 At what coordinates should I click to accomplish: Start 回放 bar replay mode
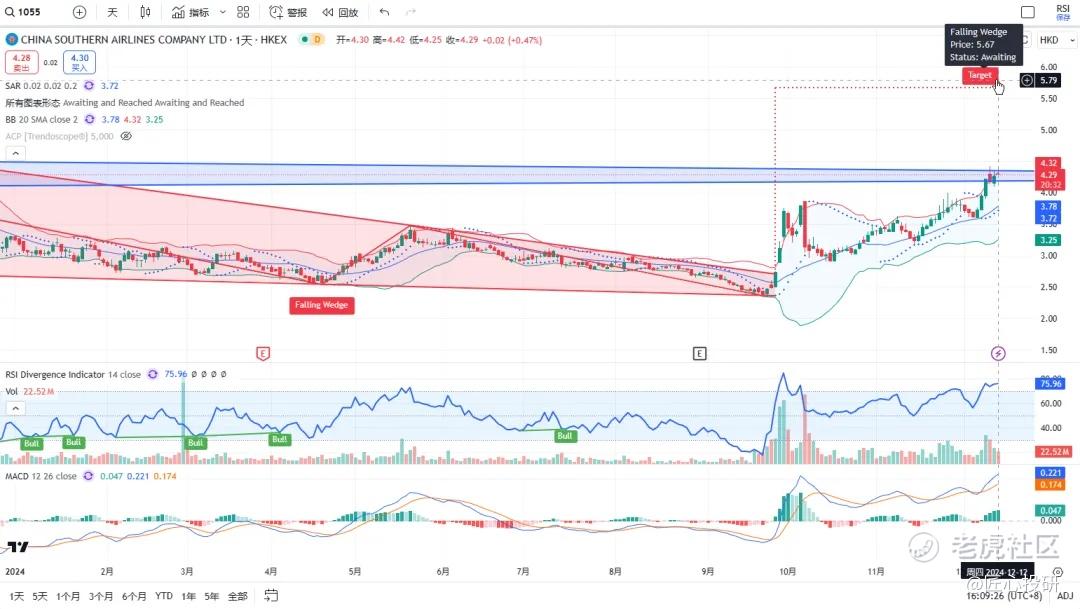tap(340, 12)
